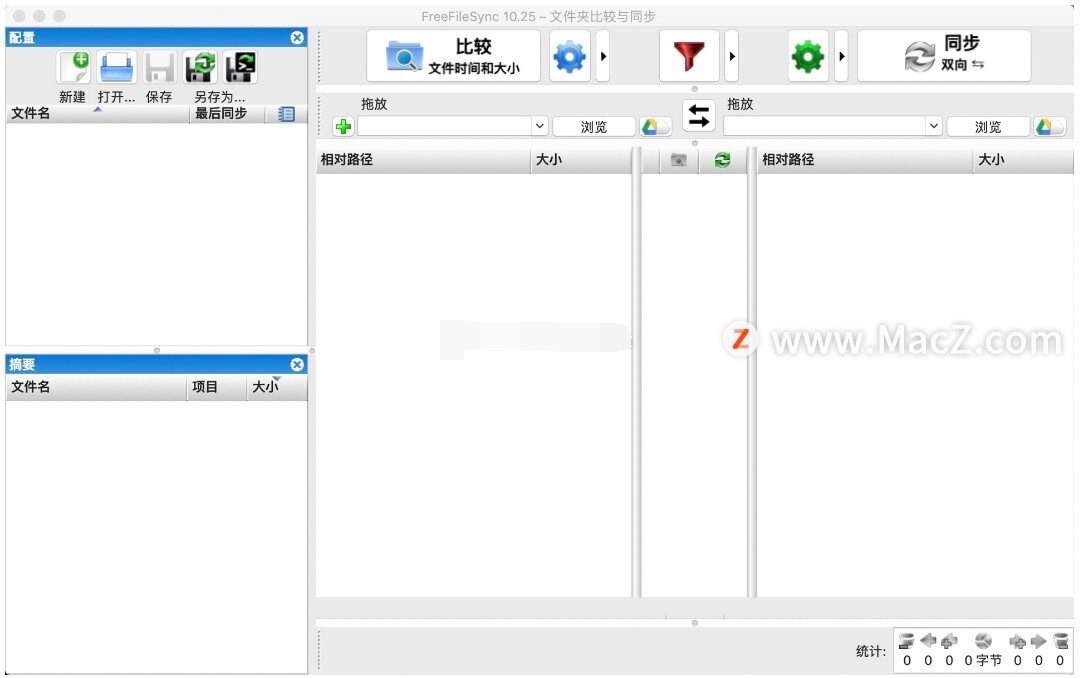Sort left grid by 大小 column

coord(580,160)
